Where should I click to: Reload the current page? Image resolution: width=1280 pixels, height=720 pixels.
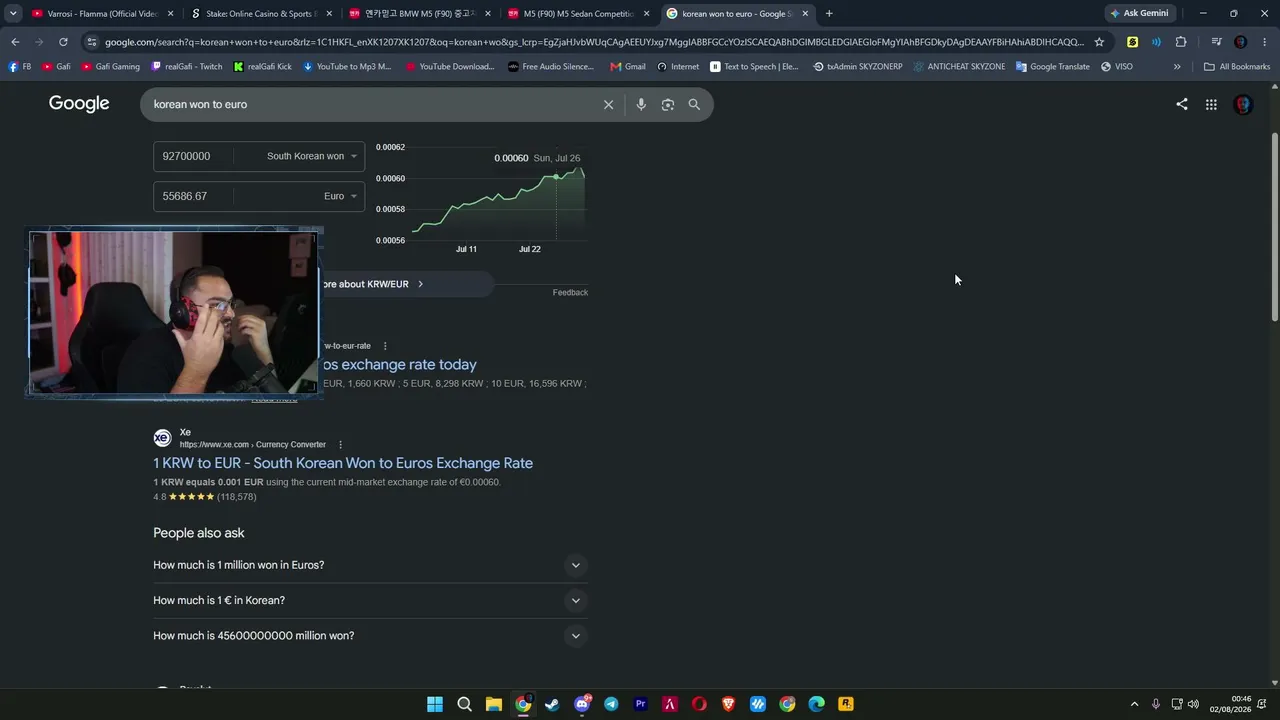[63, 42]
